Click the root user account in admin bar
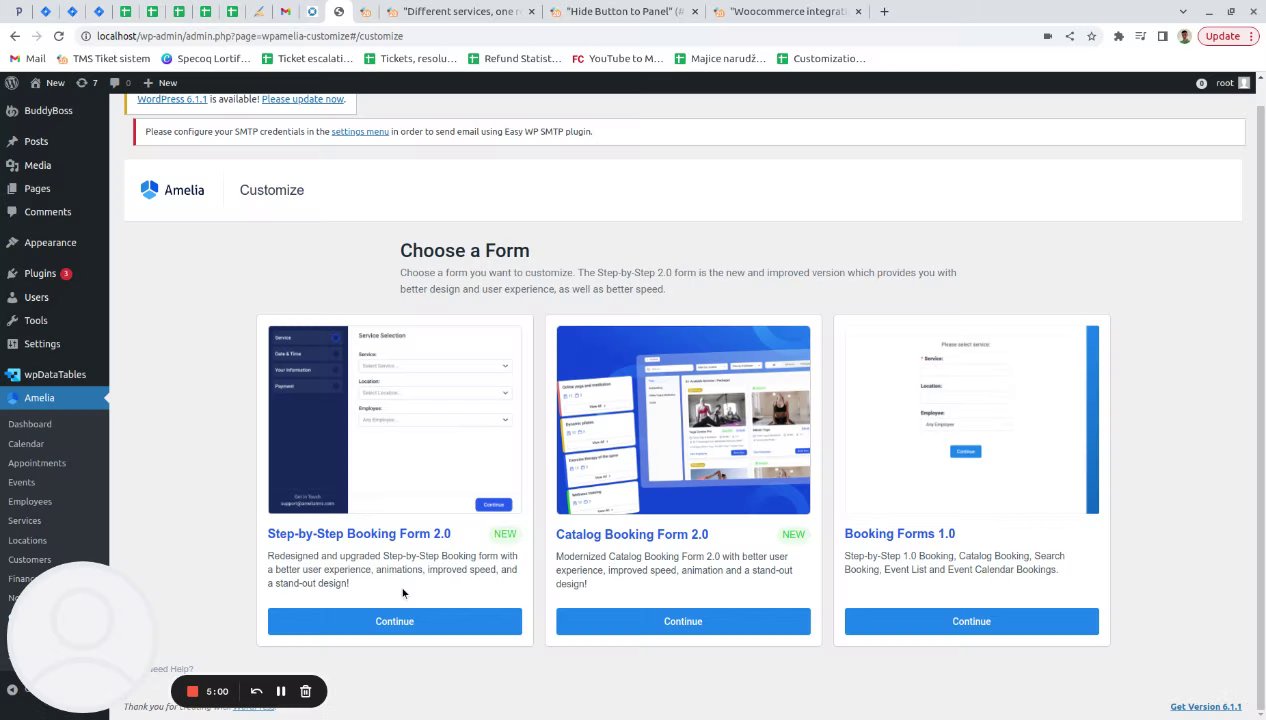This screenshot has height=720, width=1266. 1232,83
